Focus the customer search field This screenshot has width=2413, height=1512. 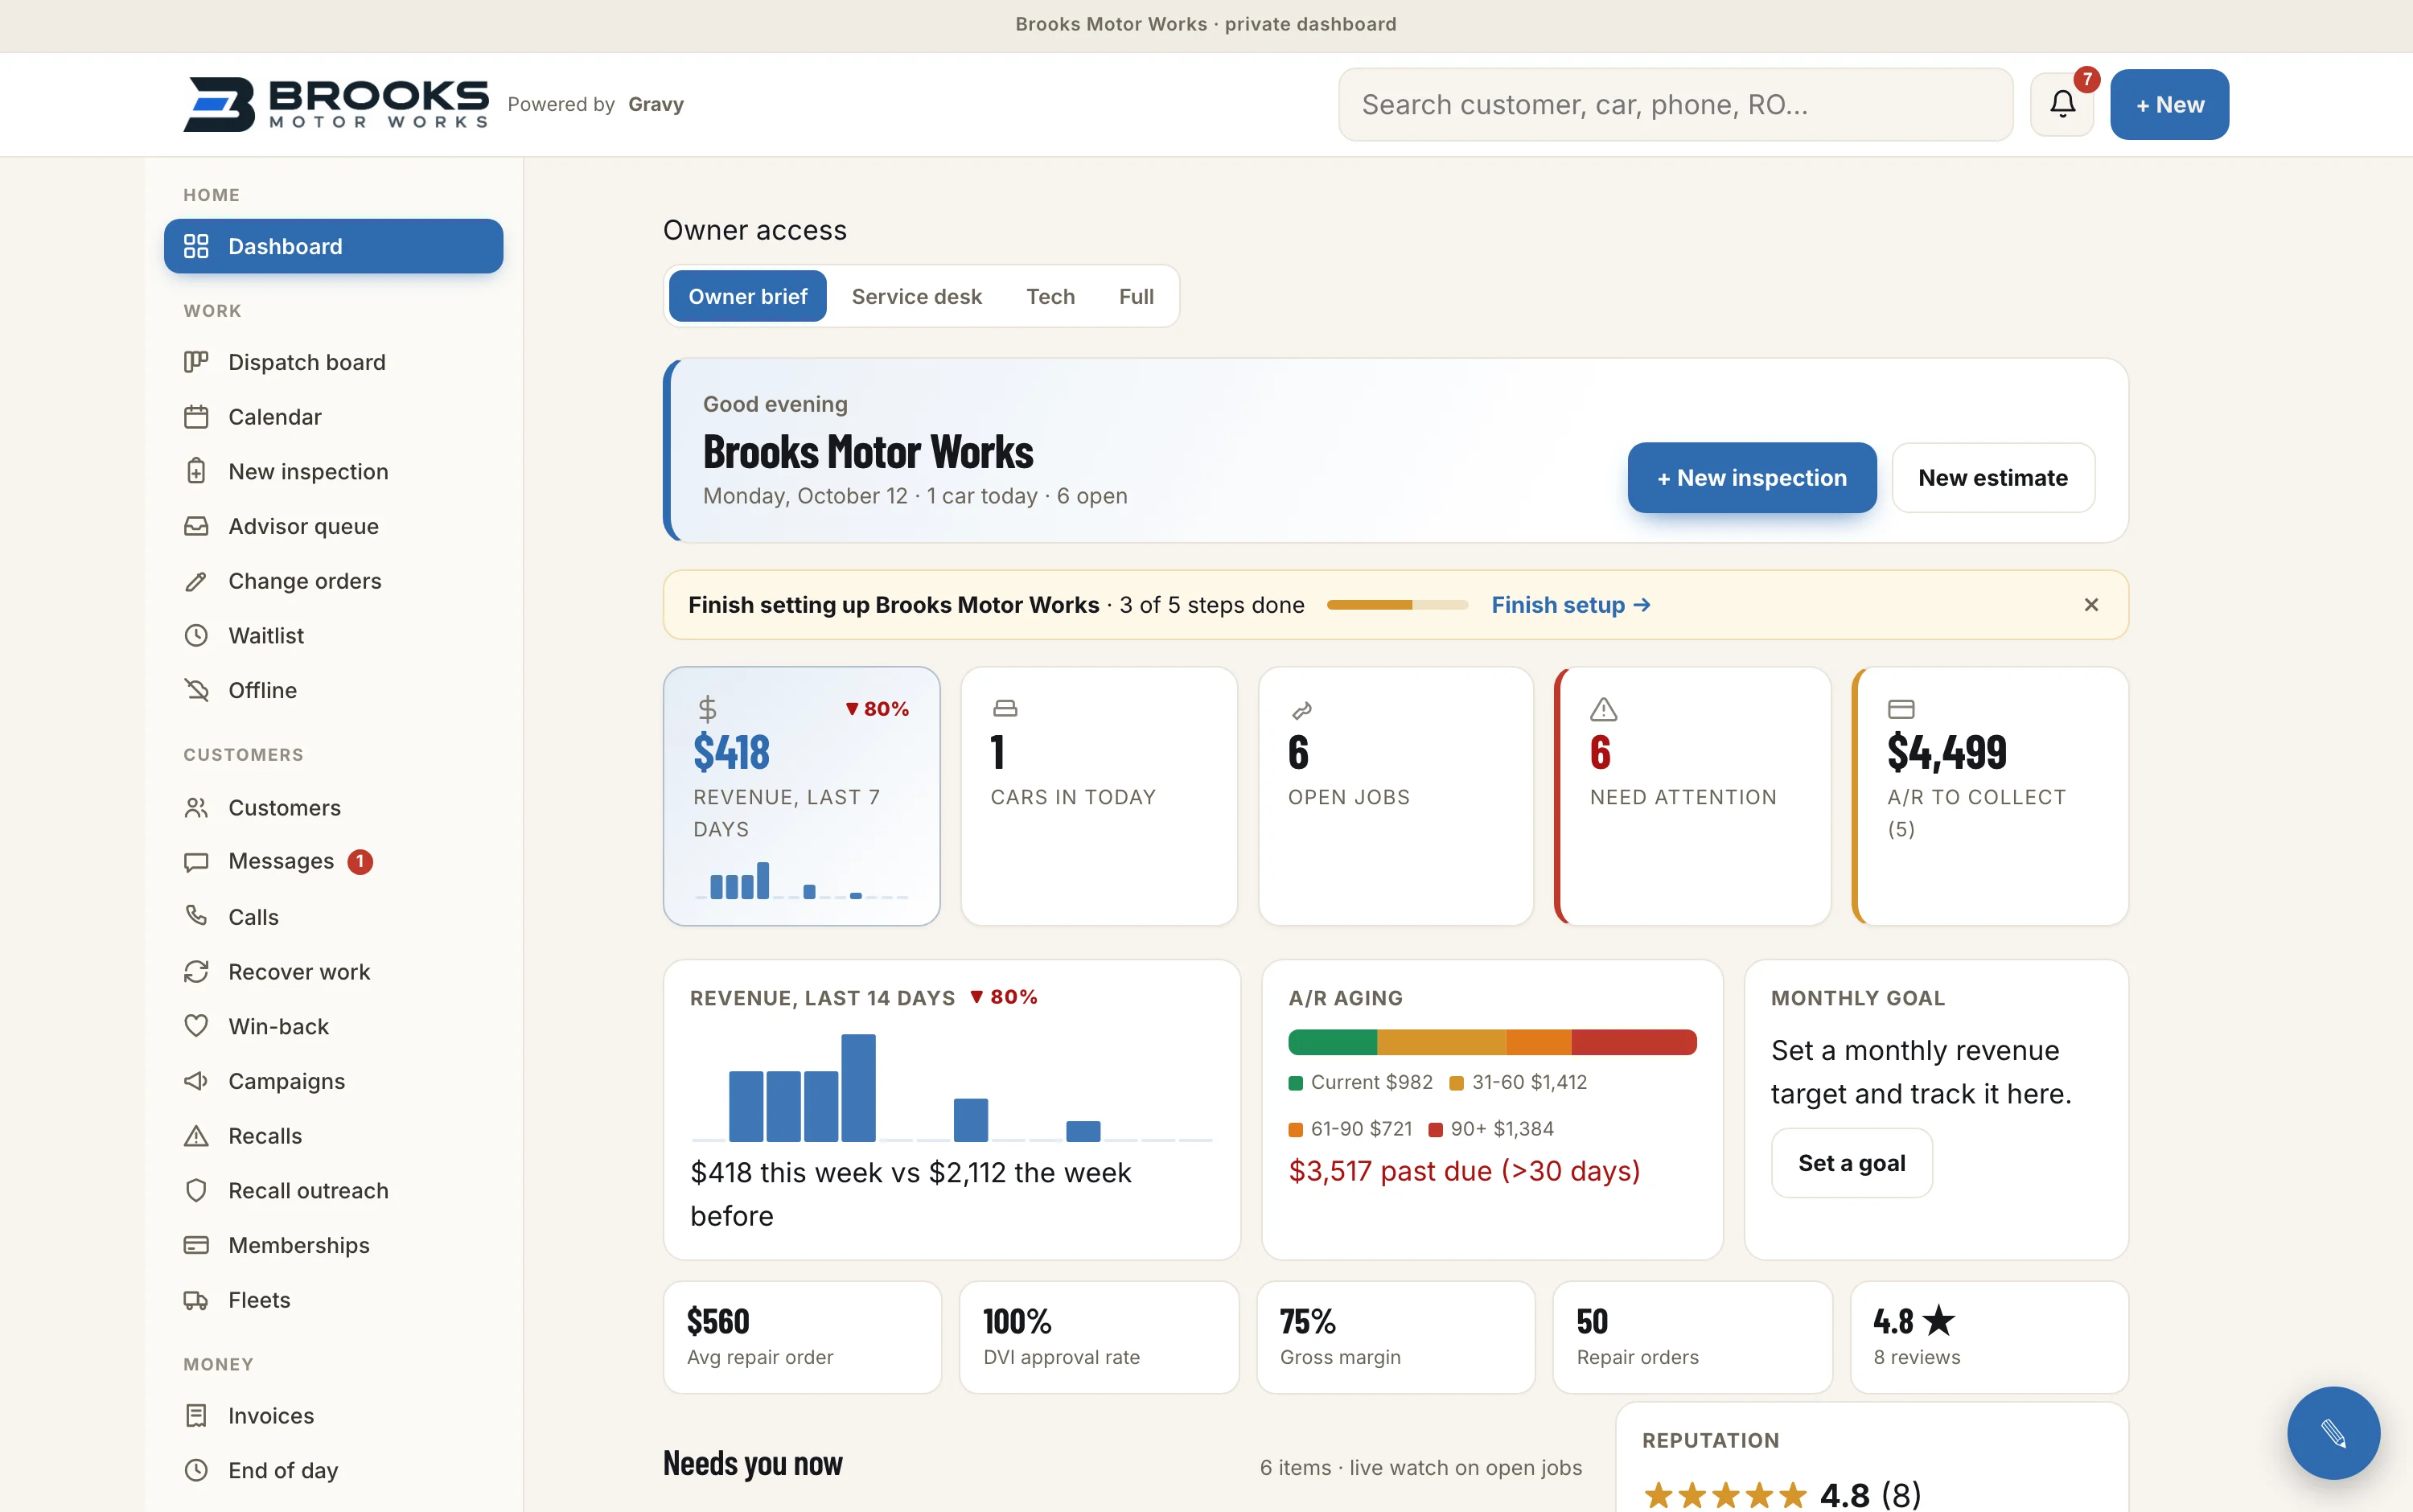pos(1675,104)
